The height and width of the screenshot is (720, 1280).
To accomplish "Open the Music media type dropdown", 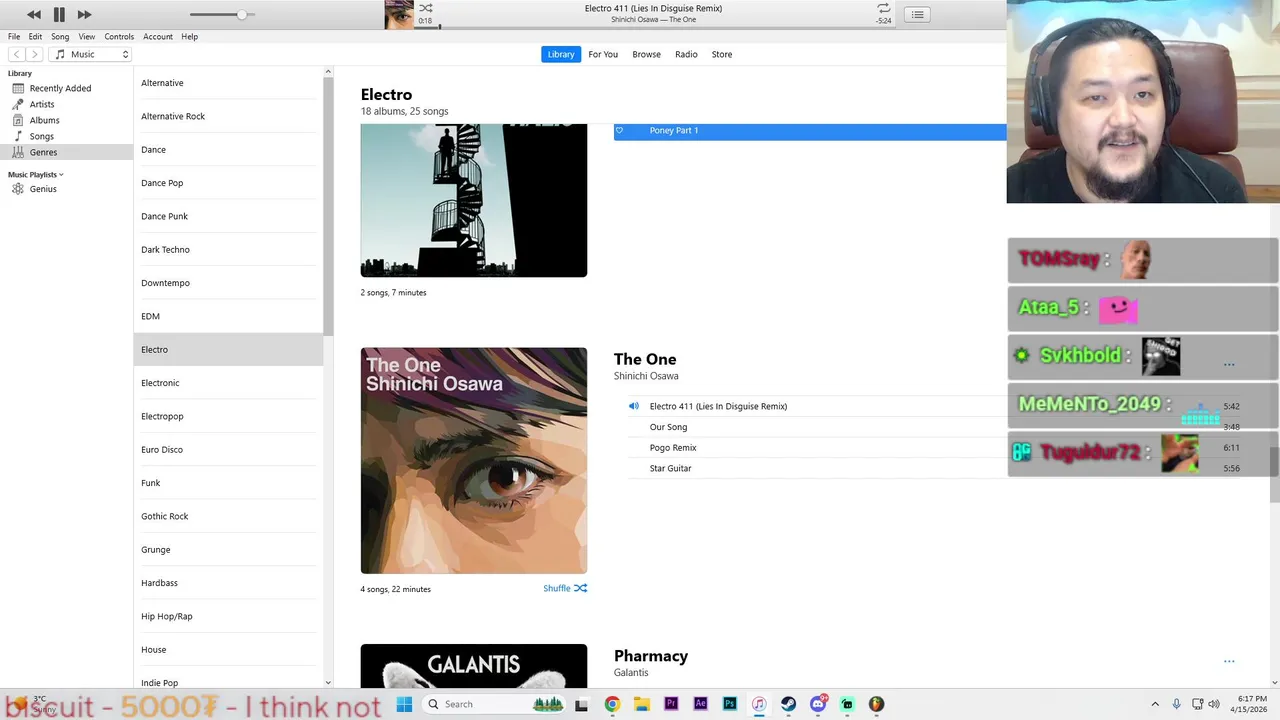I will 90,54.
